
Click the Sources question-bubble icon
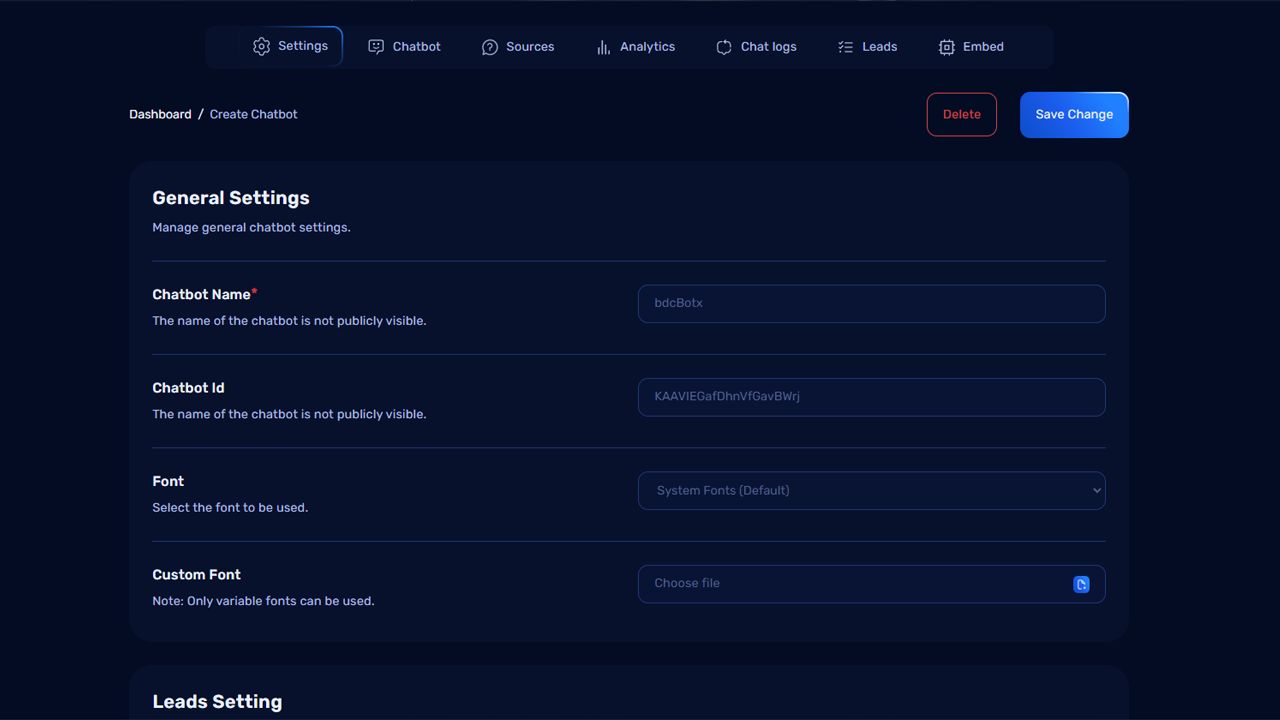490,47
